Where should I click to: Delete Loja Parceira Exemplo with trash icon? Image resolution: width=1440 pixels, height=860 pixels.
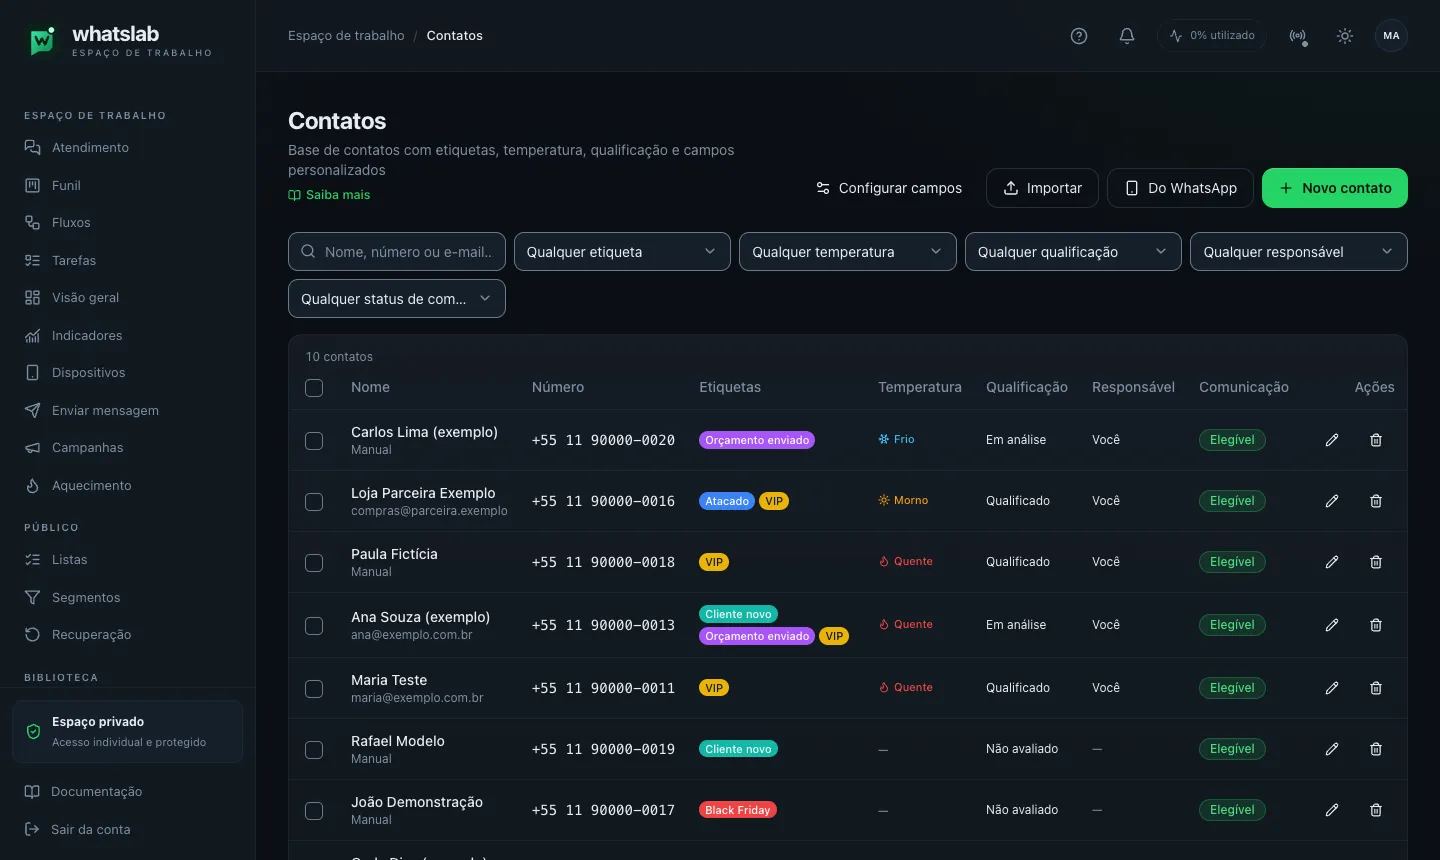click(1376, 501)
